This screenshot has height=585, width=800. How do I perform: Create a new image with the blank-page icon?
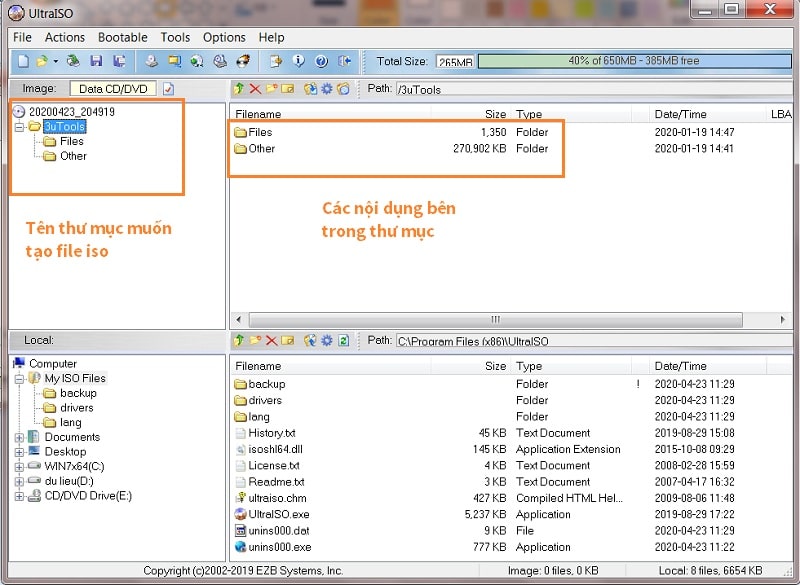click(x=23, y=61)
